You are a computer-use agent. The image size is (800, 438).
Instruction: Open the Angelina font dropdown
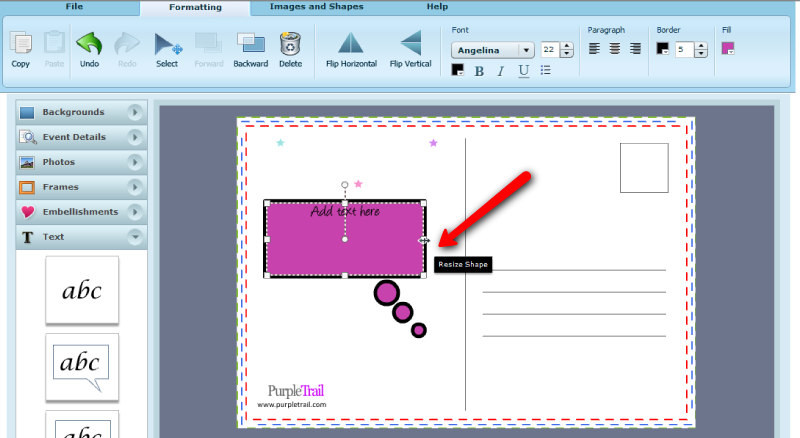(492, 50)
